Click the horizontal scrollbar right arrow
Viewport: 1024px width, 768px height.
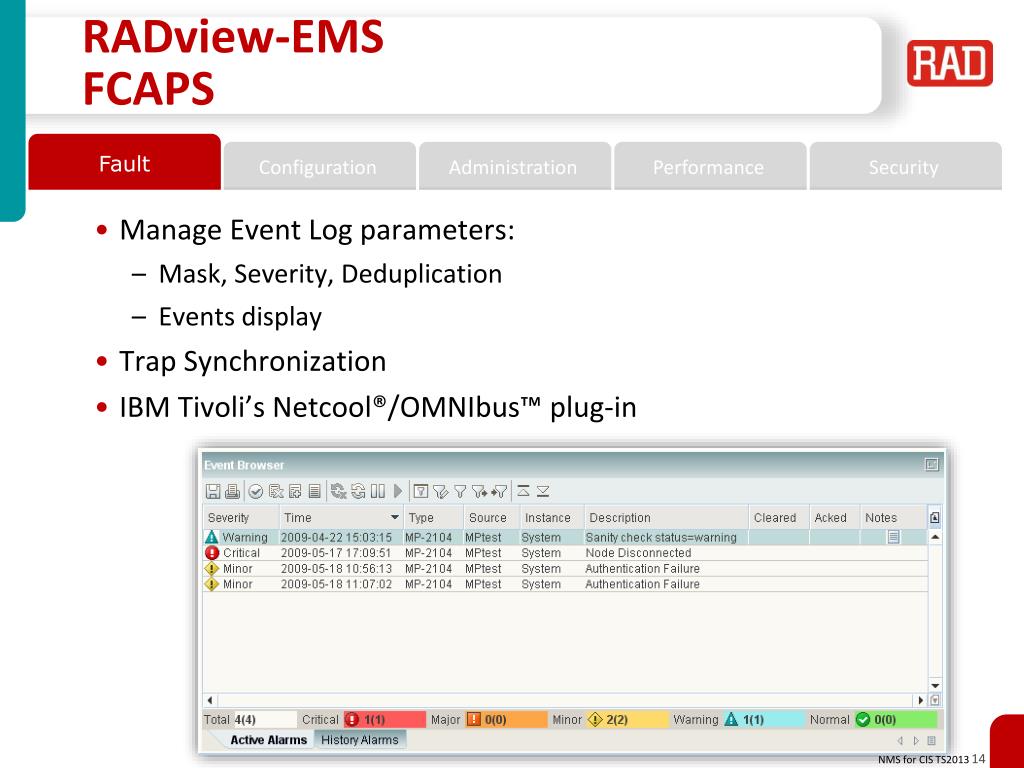point(921,700)
